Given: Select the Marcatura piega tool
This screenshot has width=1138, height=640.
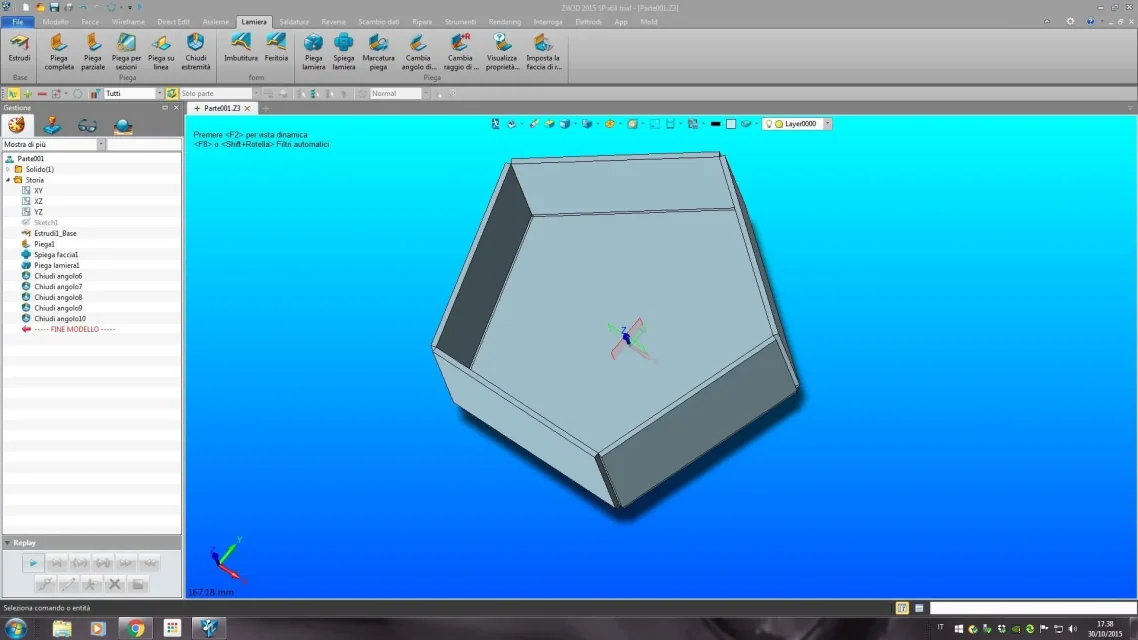Looking at the screenshot, I should 378,52.
